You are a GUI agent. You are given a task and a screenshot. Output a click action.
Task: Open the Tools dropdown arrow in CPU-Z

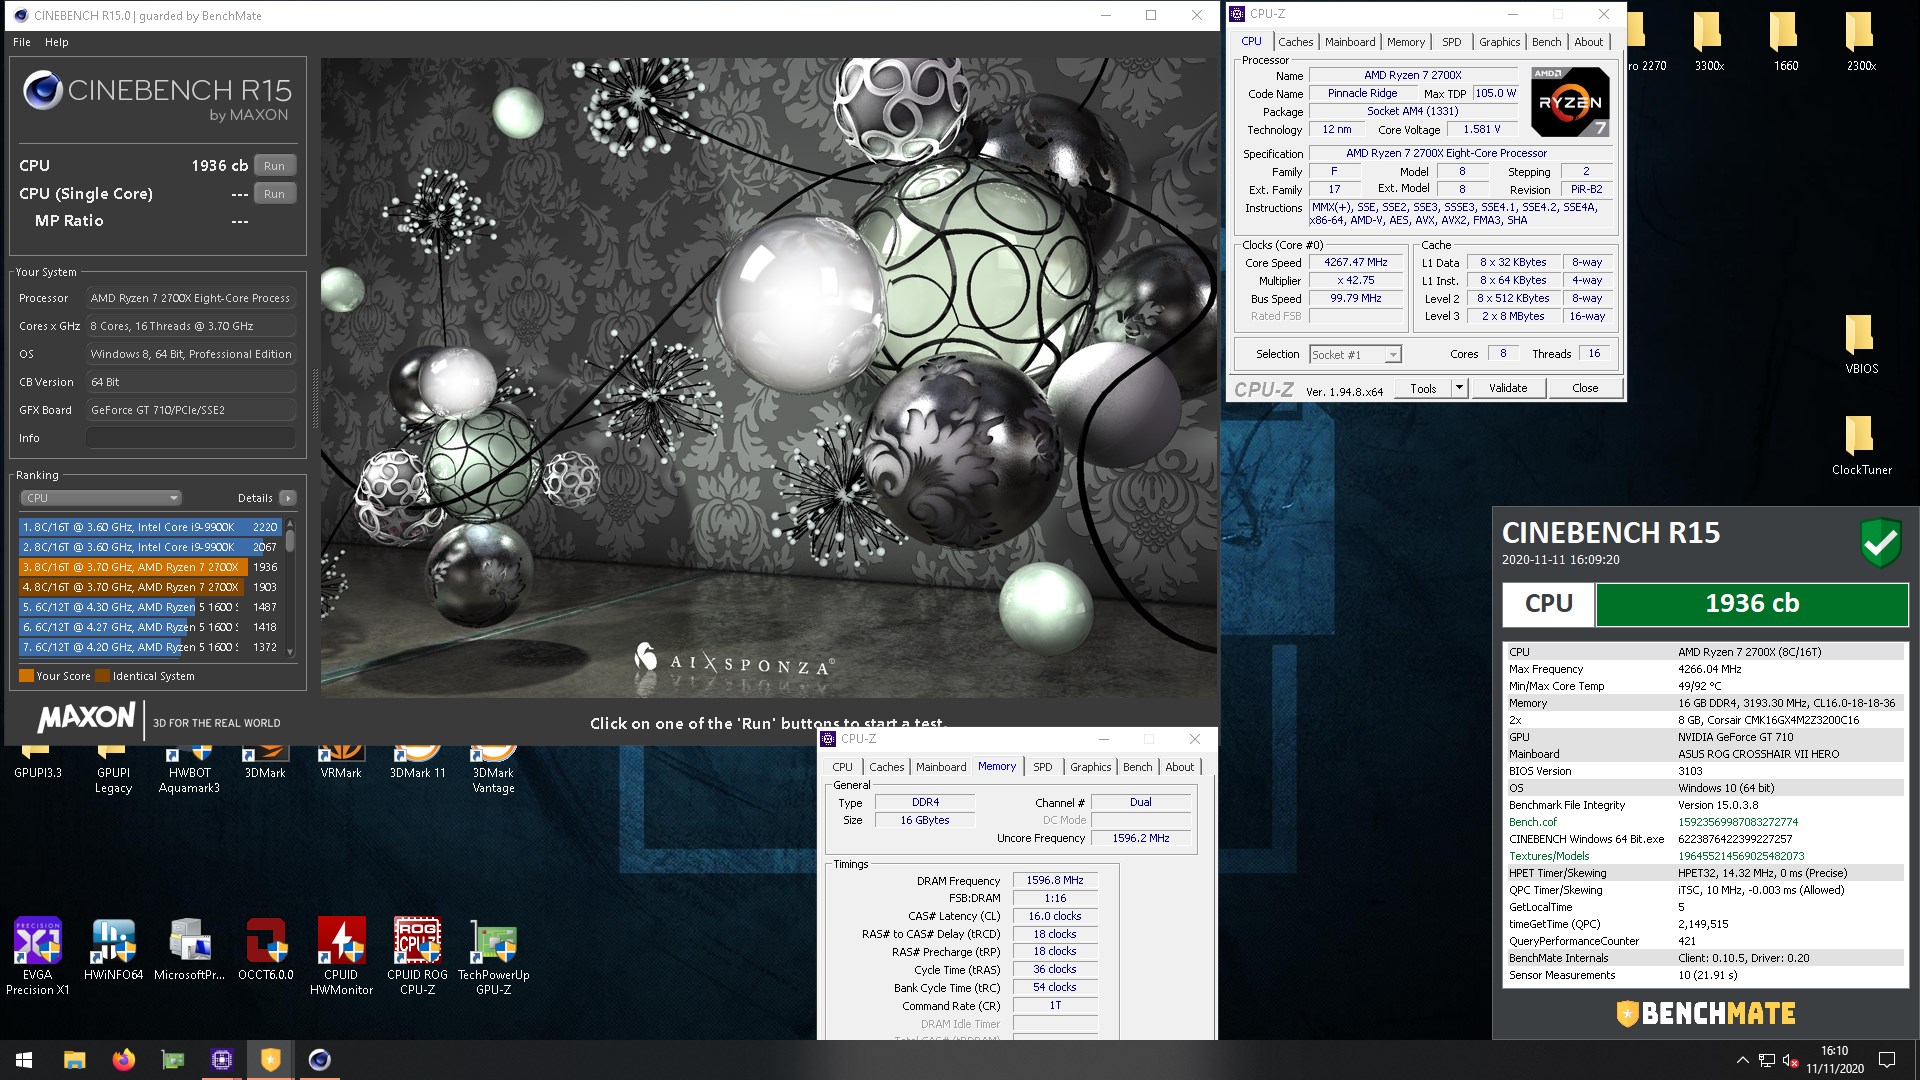[1459, 389]
